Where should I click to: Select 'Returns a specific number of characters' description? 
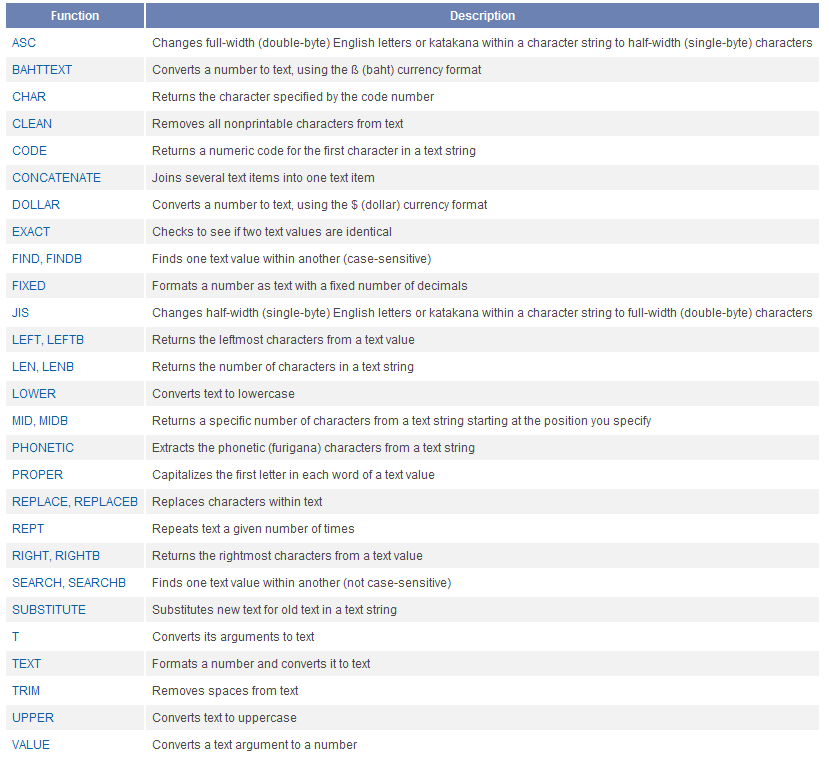(401, 420)
